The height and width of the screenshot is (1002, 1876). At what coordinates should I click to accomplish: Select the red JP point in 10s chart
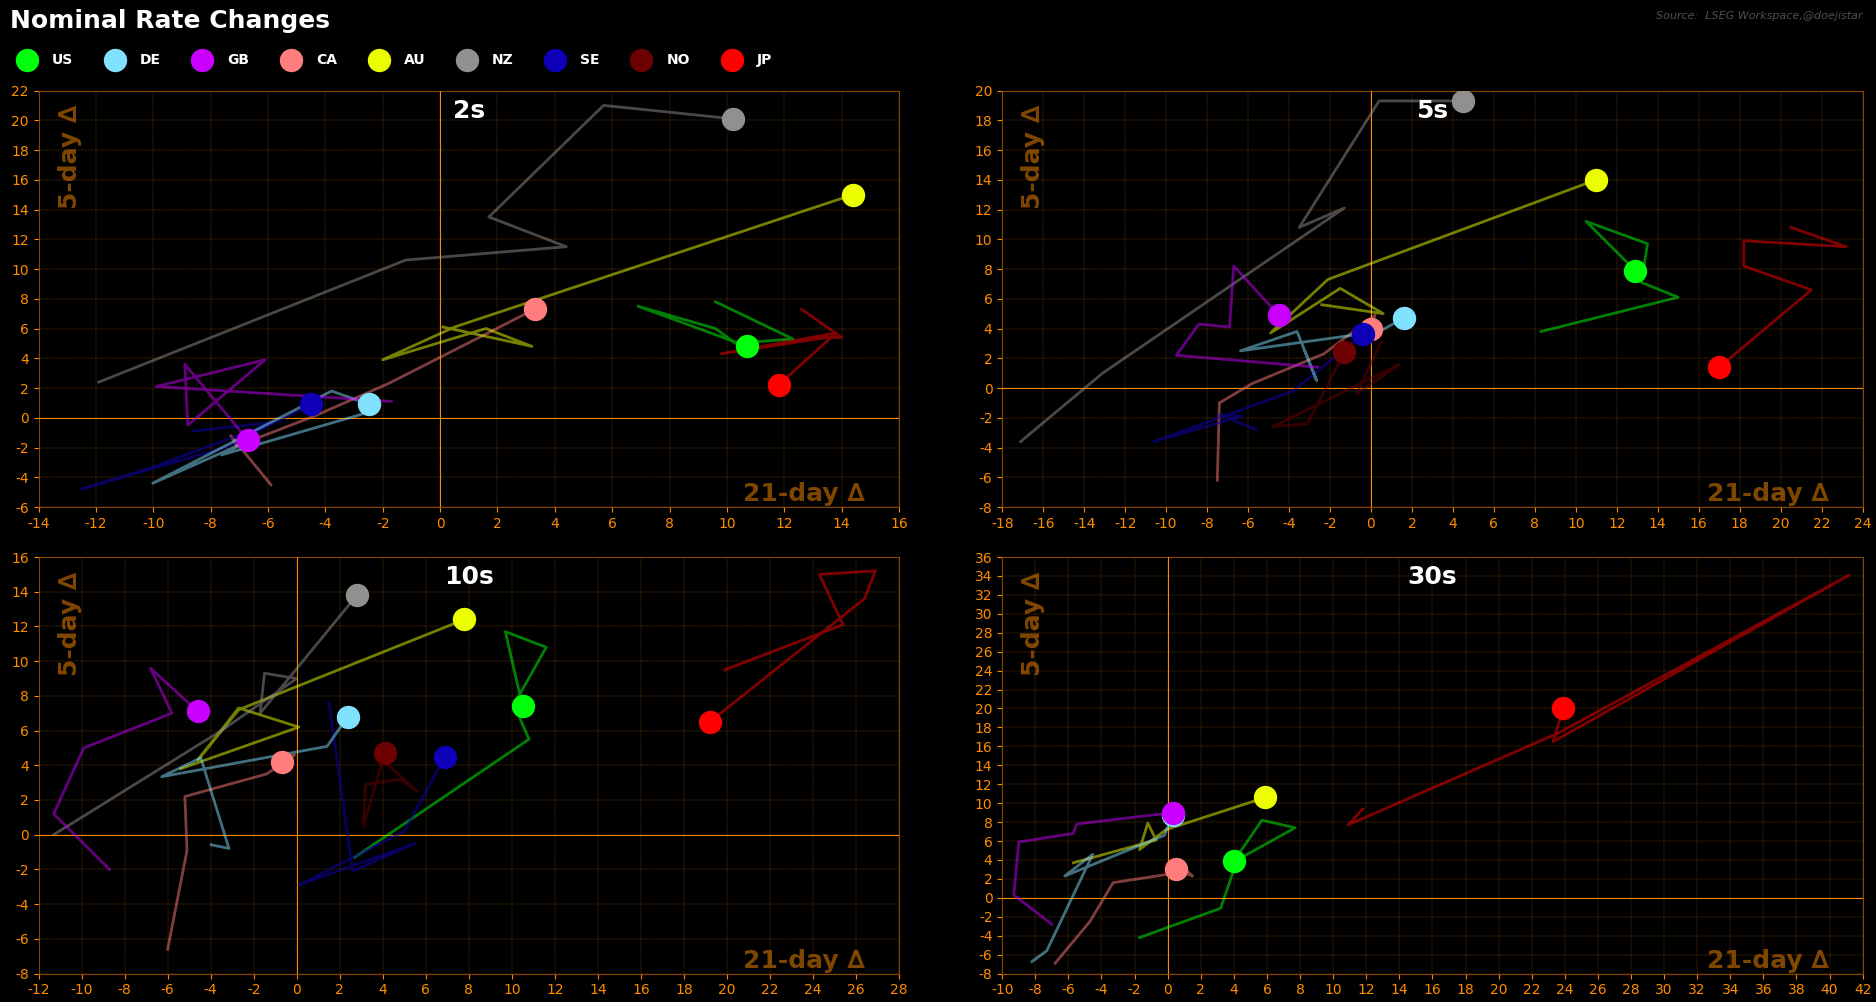coord(710,722)
